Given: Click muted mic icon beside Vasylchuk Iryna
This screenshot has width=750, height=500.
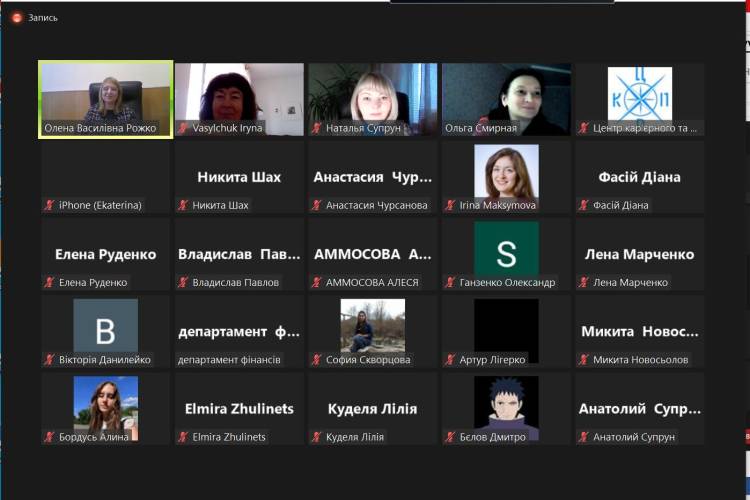Looking at the screenshot, I should tap(183, 128).
